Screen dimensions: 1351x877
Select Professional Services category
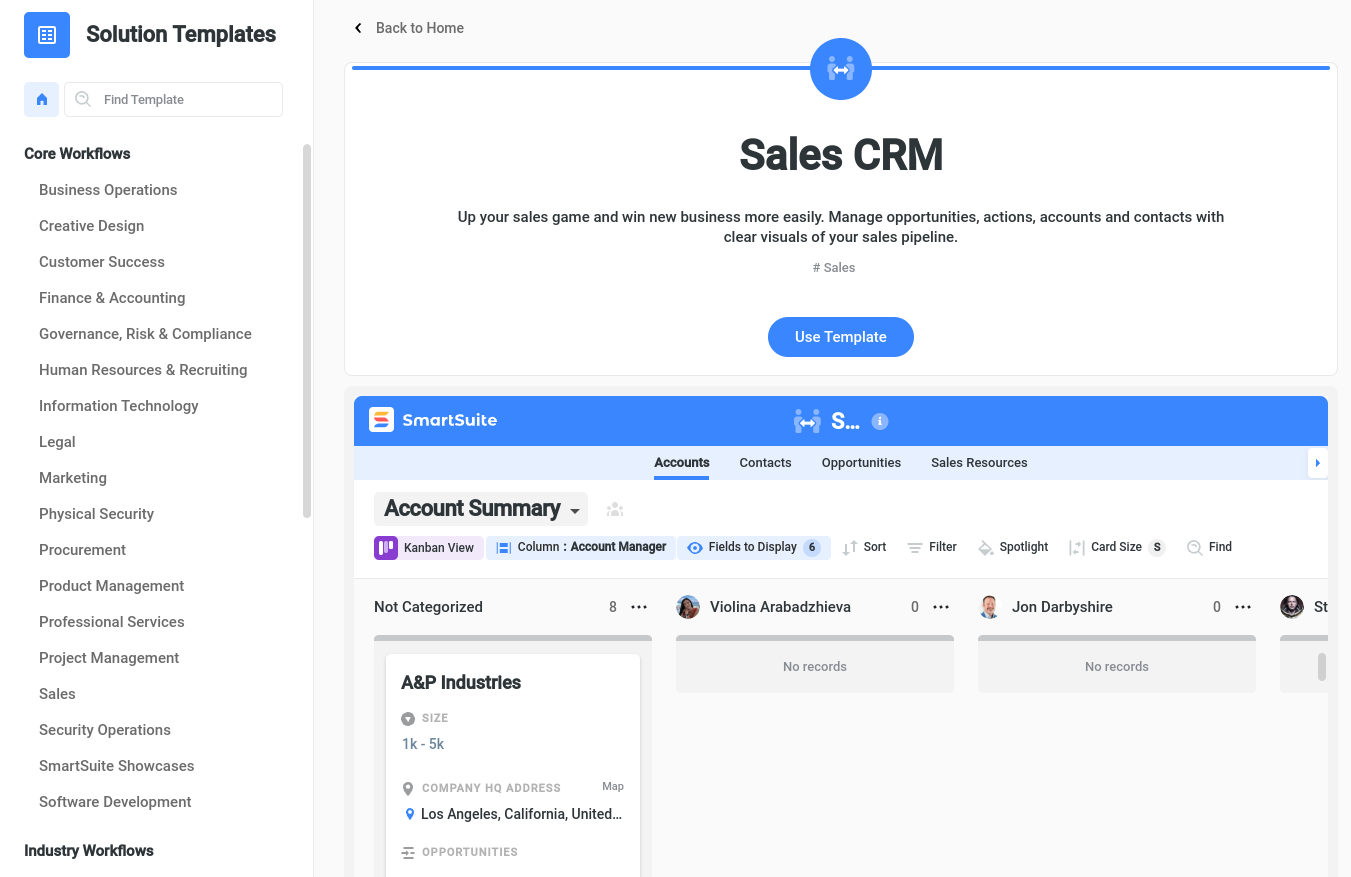coord(112,622)
